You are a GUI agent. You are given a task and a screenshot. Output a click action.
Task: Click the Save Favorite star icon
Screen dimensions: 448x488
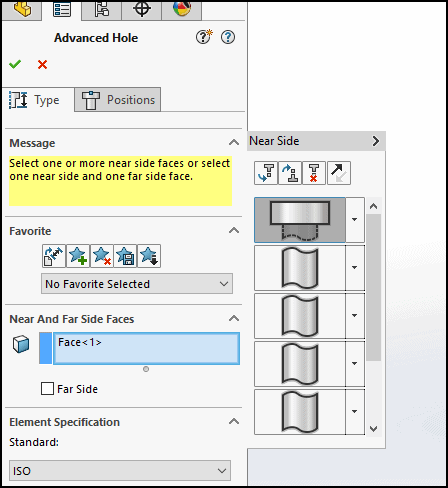click(125, 256)
